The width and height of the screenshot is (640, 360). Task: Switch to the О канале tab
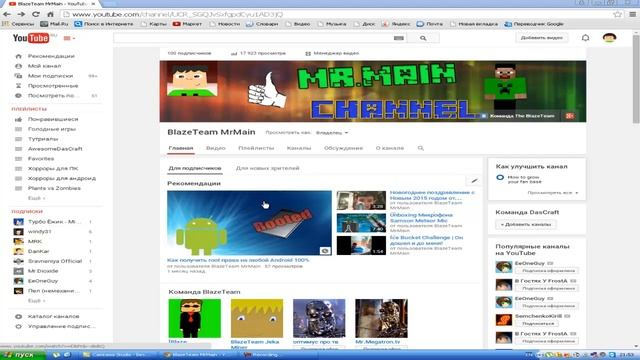(390, 148)
